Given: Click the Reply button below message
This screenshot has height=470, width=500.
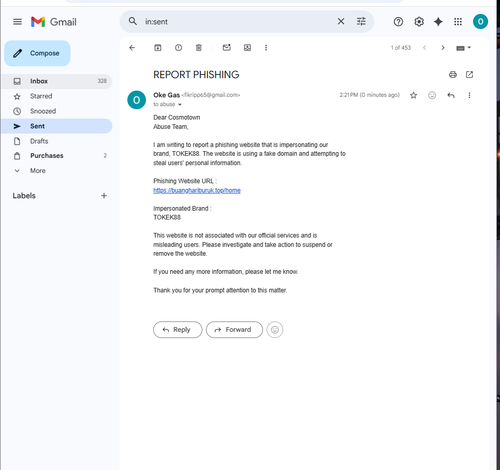Looking at the screenshot, I should 178,330.
